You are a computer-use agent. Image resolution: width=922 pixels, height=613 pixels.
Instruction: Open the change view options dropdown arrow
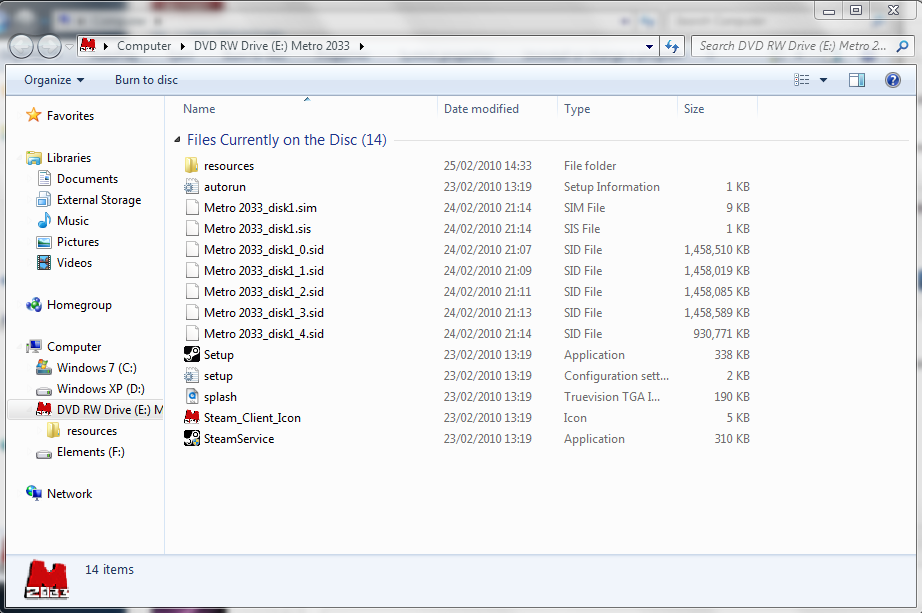824,80
